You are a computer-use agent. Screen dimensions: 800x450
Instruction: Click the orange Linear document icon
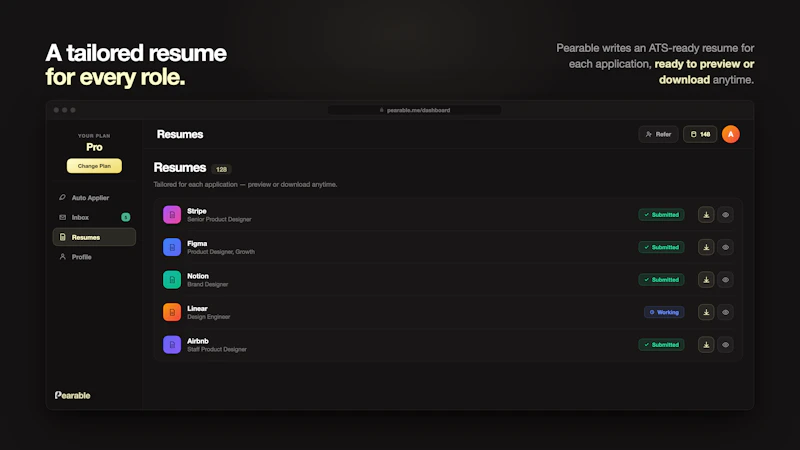(x=172, y=312)
